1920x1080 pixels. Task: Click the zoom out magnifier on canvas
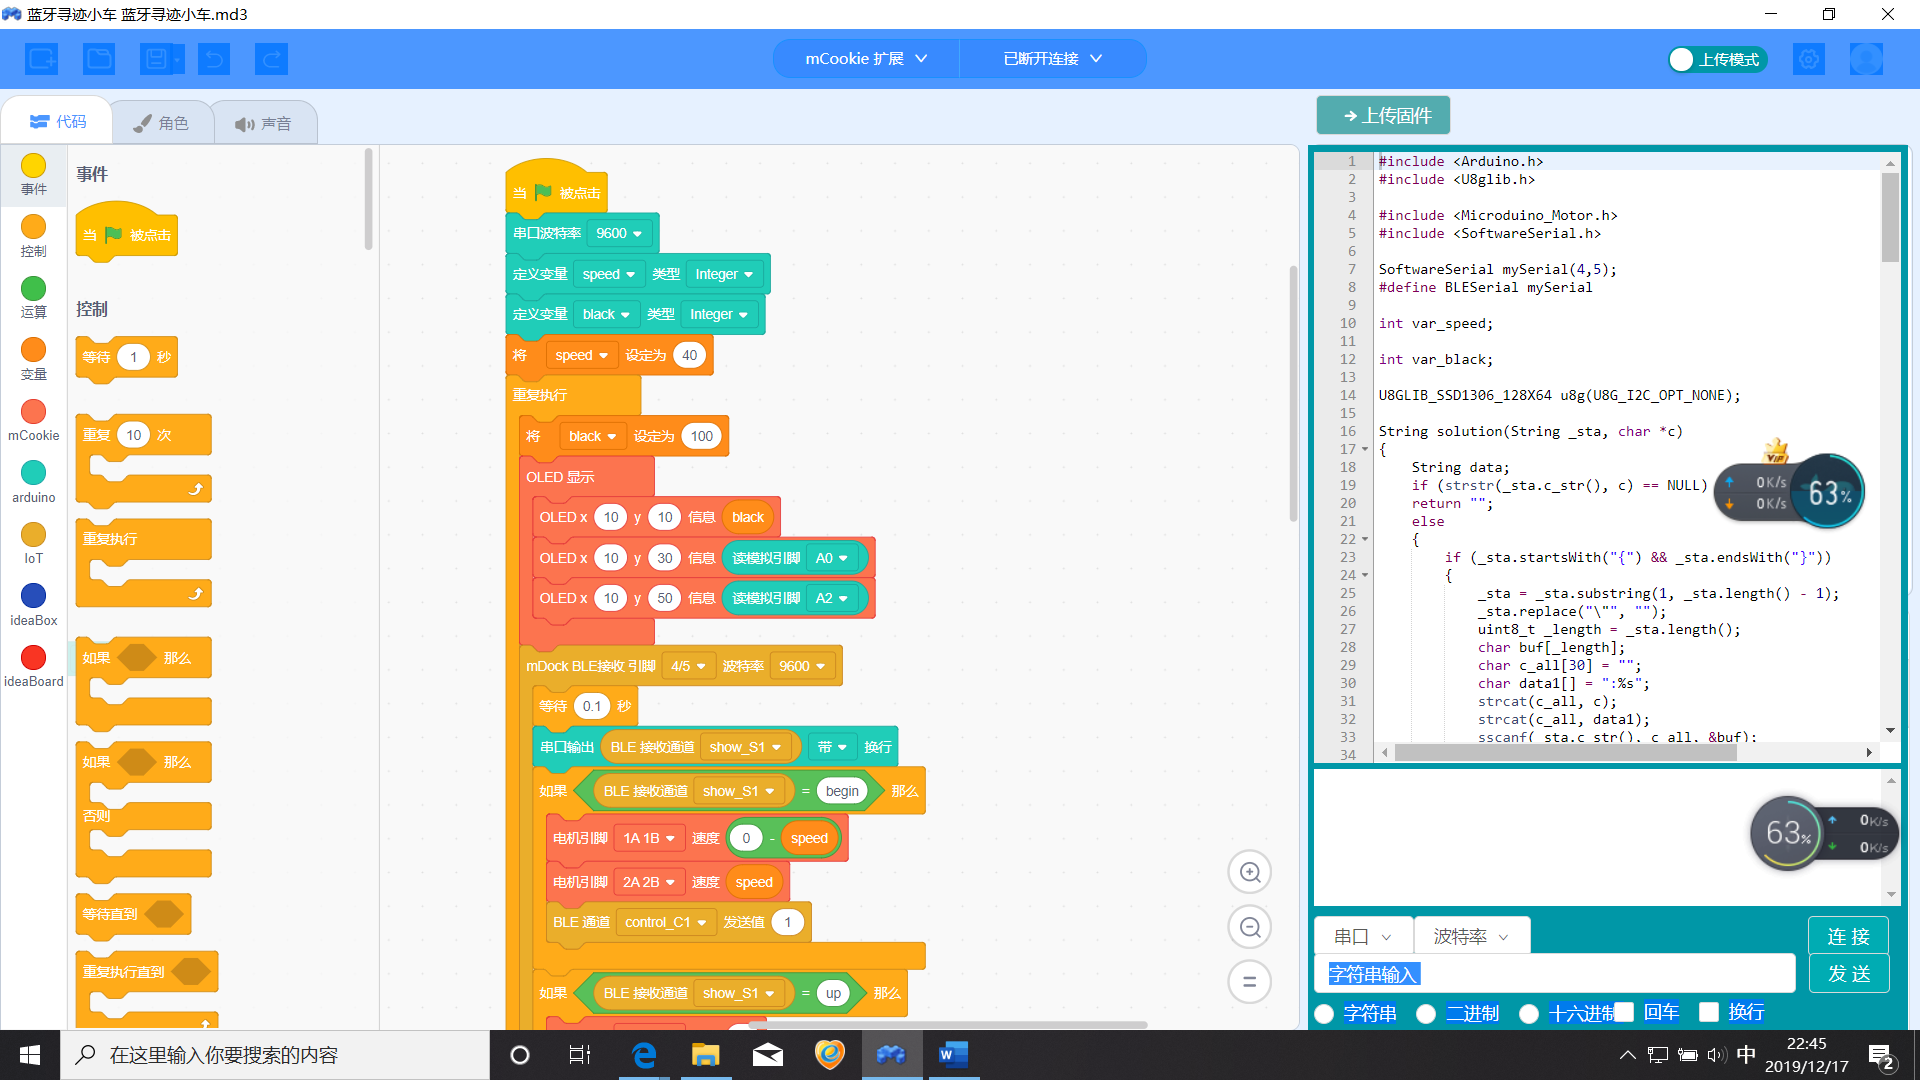[x=1249, y=927]
